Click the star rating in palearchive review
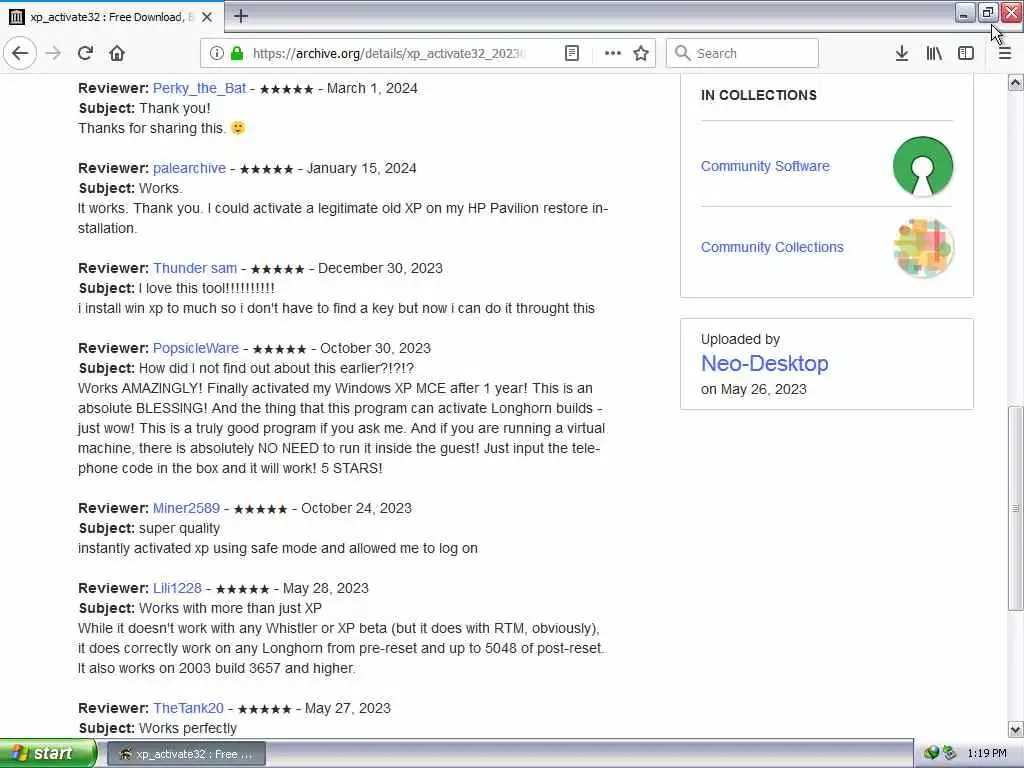1024x768 pixels. coord(266,169)
